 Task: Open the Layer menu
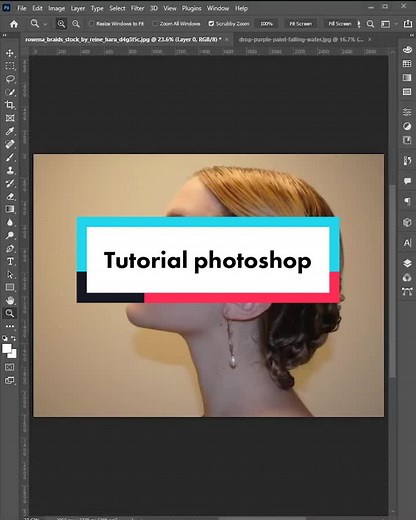pyautogui.click(x=78, y=8)
